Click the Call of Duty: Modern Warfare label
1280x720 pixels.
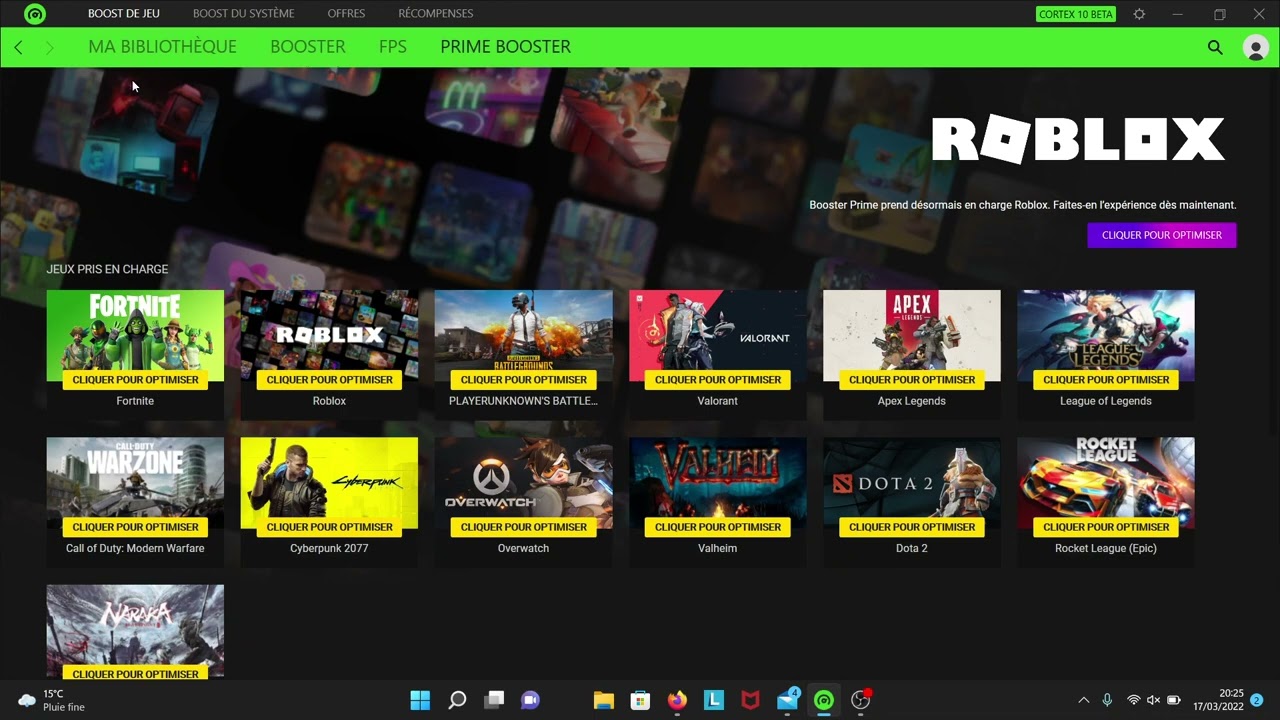pos(135,548)
